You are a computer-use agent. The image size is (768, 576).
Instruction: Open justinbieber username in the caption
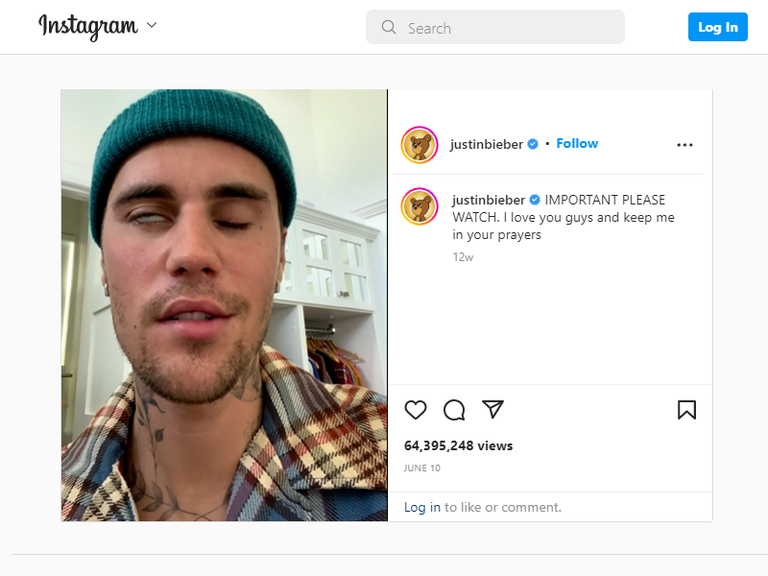tap(488, 200)
